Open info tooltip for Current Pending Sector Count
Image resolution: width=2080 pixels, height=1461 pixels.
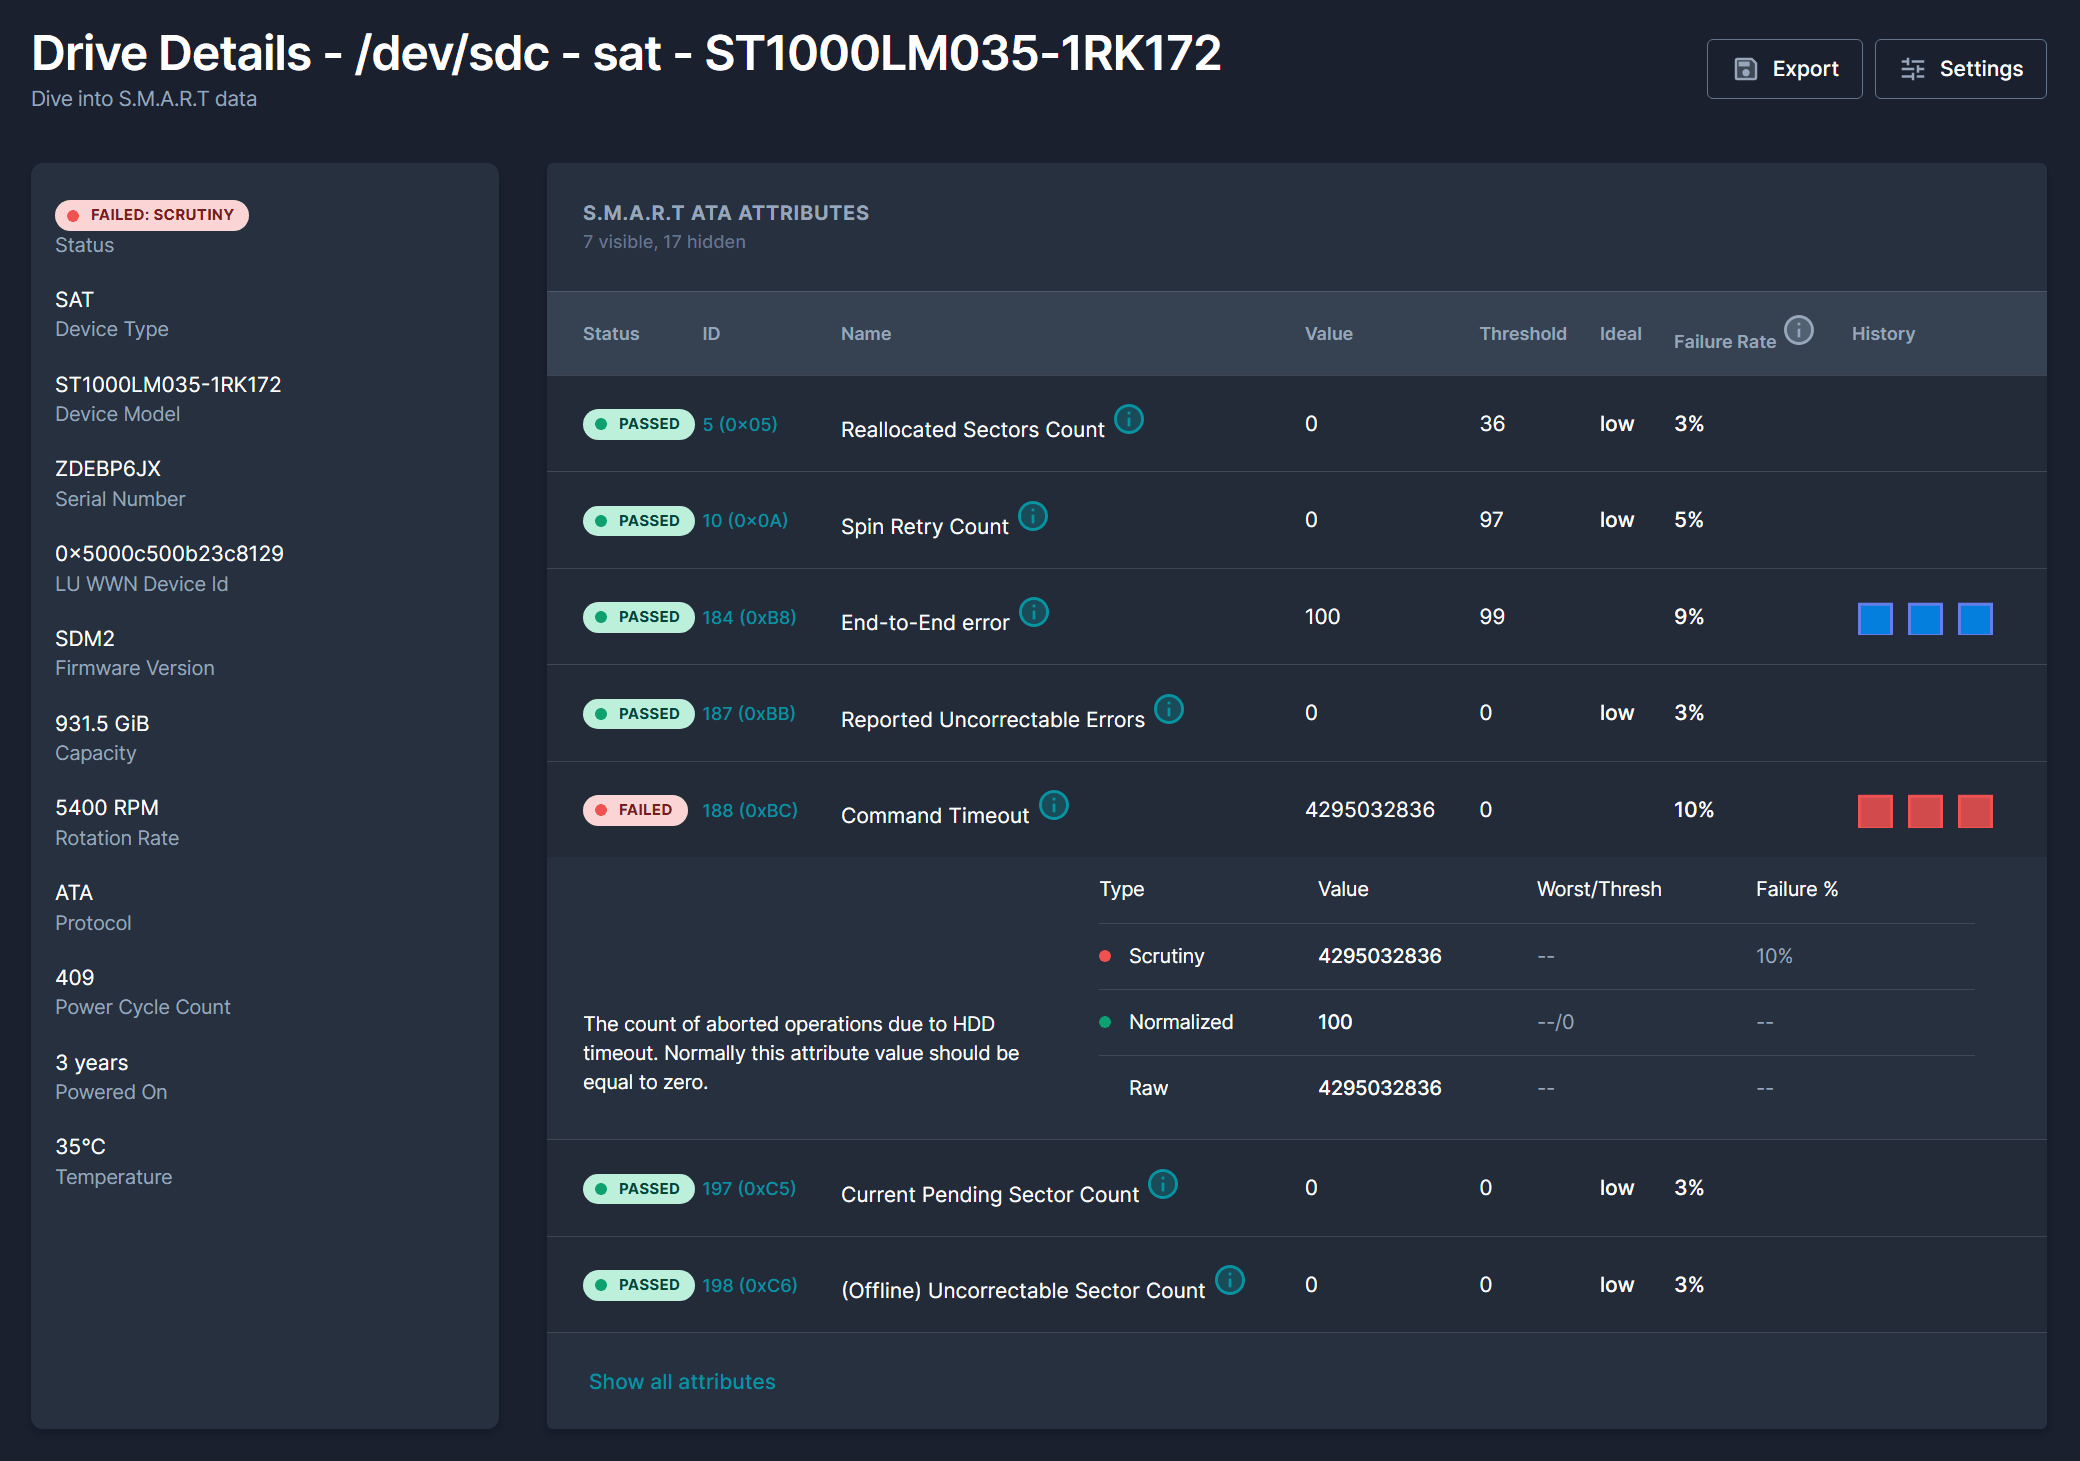pyautogui.click(x=1162, y=1184)
